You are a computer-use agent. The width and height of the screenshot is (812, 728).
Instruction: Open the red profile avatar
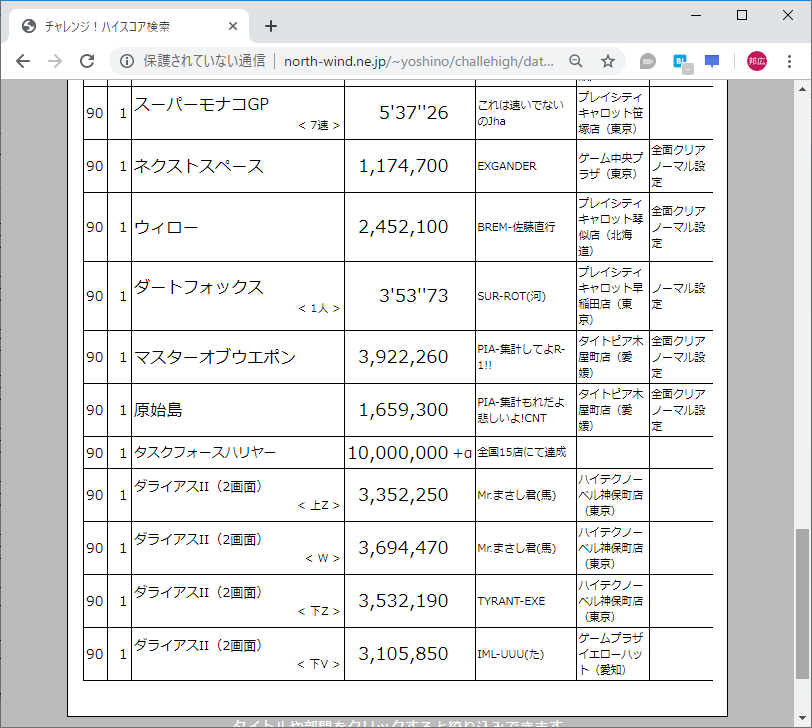coord(757,61)
